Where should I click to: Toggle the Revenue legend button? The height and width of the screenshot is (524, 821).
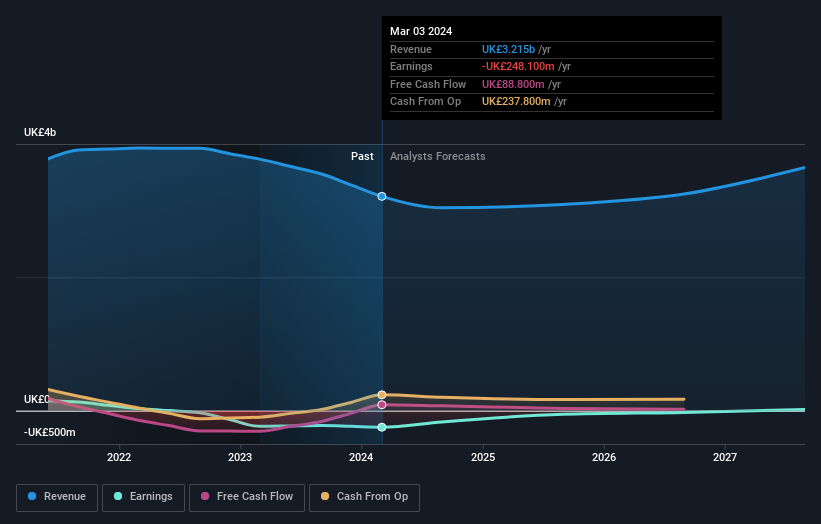click(57, 497)
